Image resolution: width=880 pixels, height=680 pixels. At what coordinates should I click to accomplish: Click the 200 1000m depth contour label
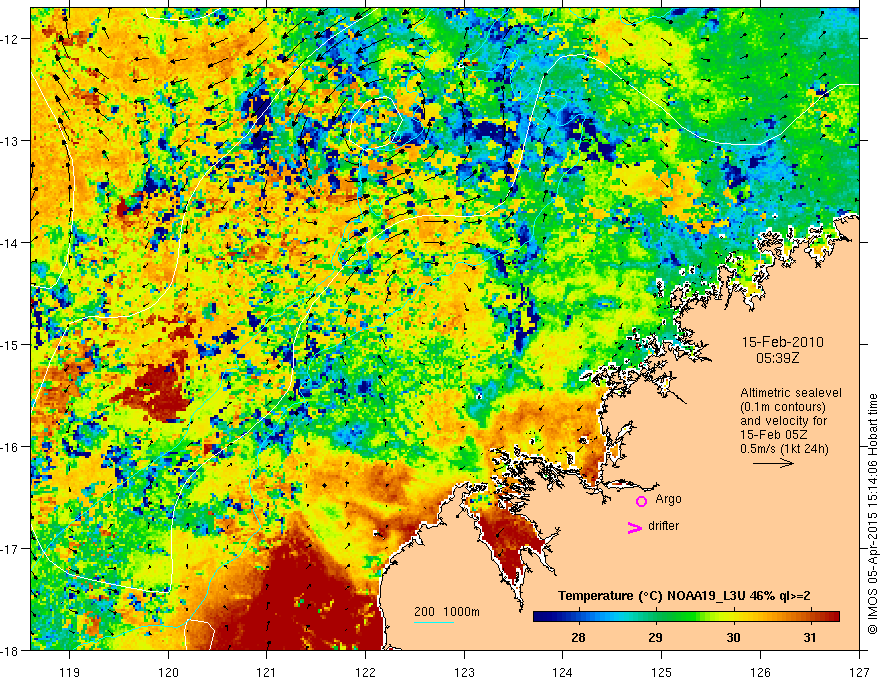(447, 612)
